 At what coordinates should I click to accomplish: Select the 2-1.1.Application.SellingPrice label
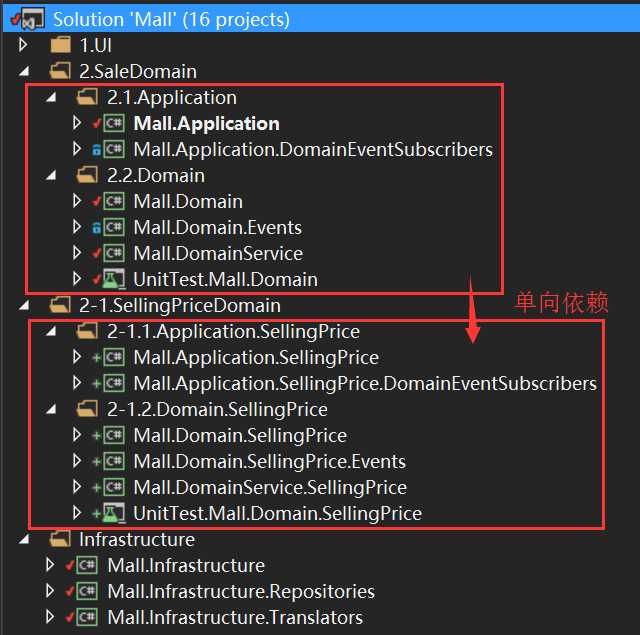pos(233,331)
